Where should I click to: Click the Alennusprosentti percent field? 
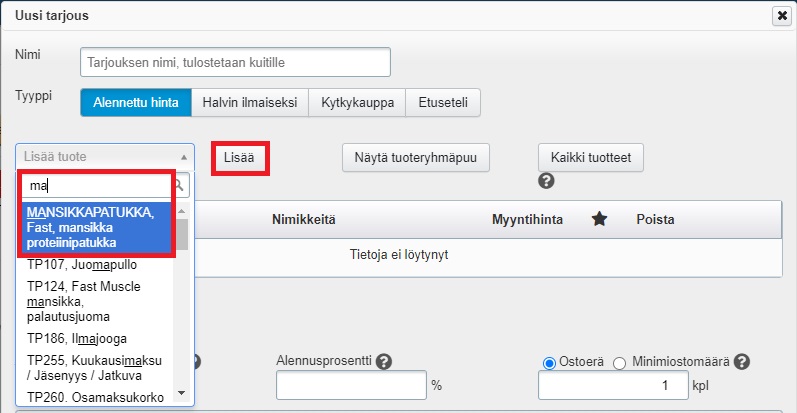click(x=351, y=385)
